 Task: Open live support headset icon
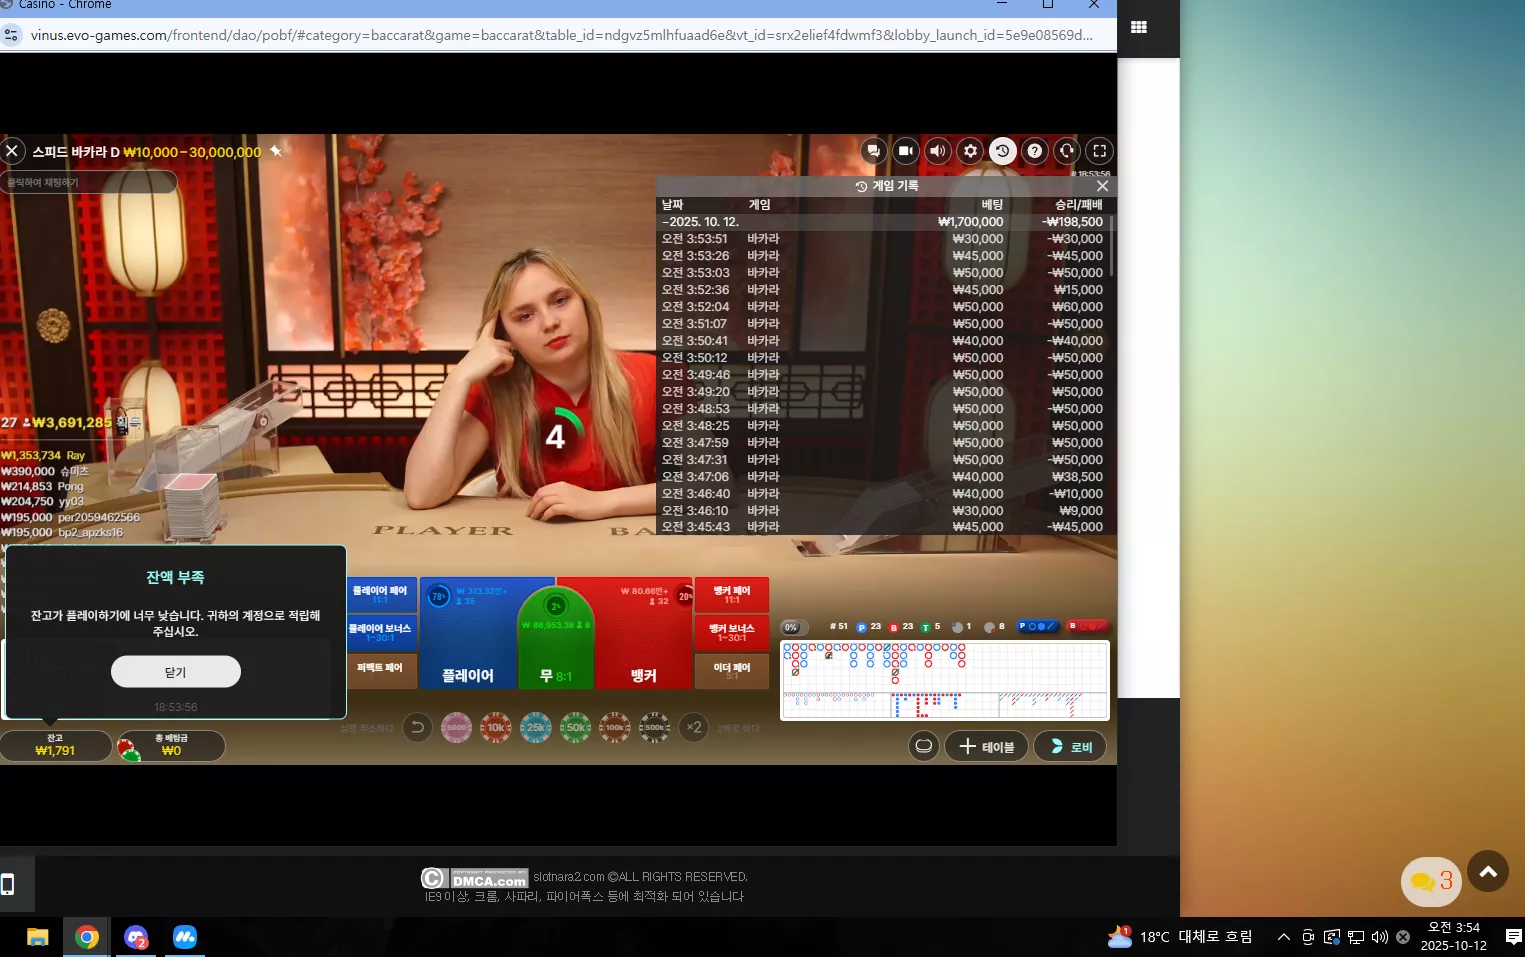point(1067,151)
